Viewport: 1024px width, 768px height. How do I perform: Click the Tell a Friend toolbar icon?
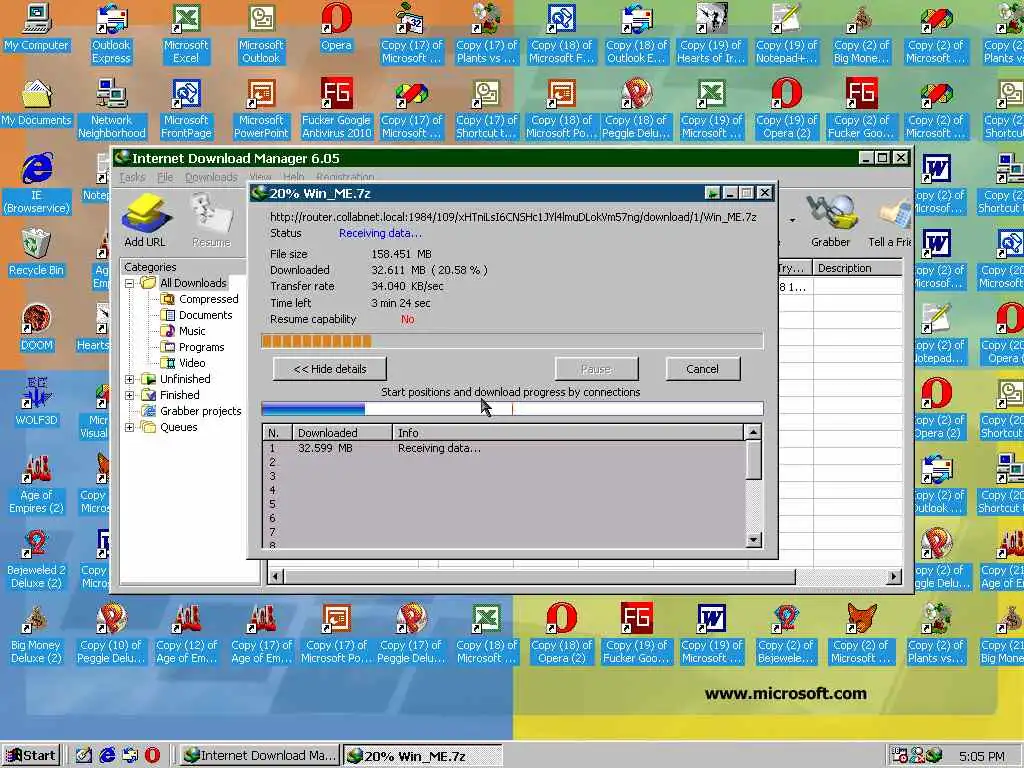pyautogui.click(x=889, y=221)
